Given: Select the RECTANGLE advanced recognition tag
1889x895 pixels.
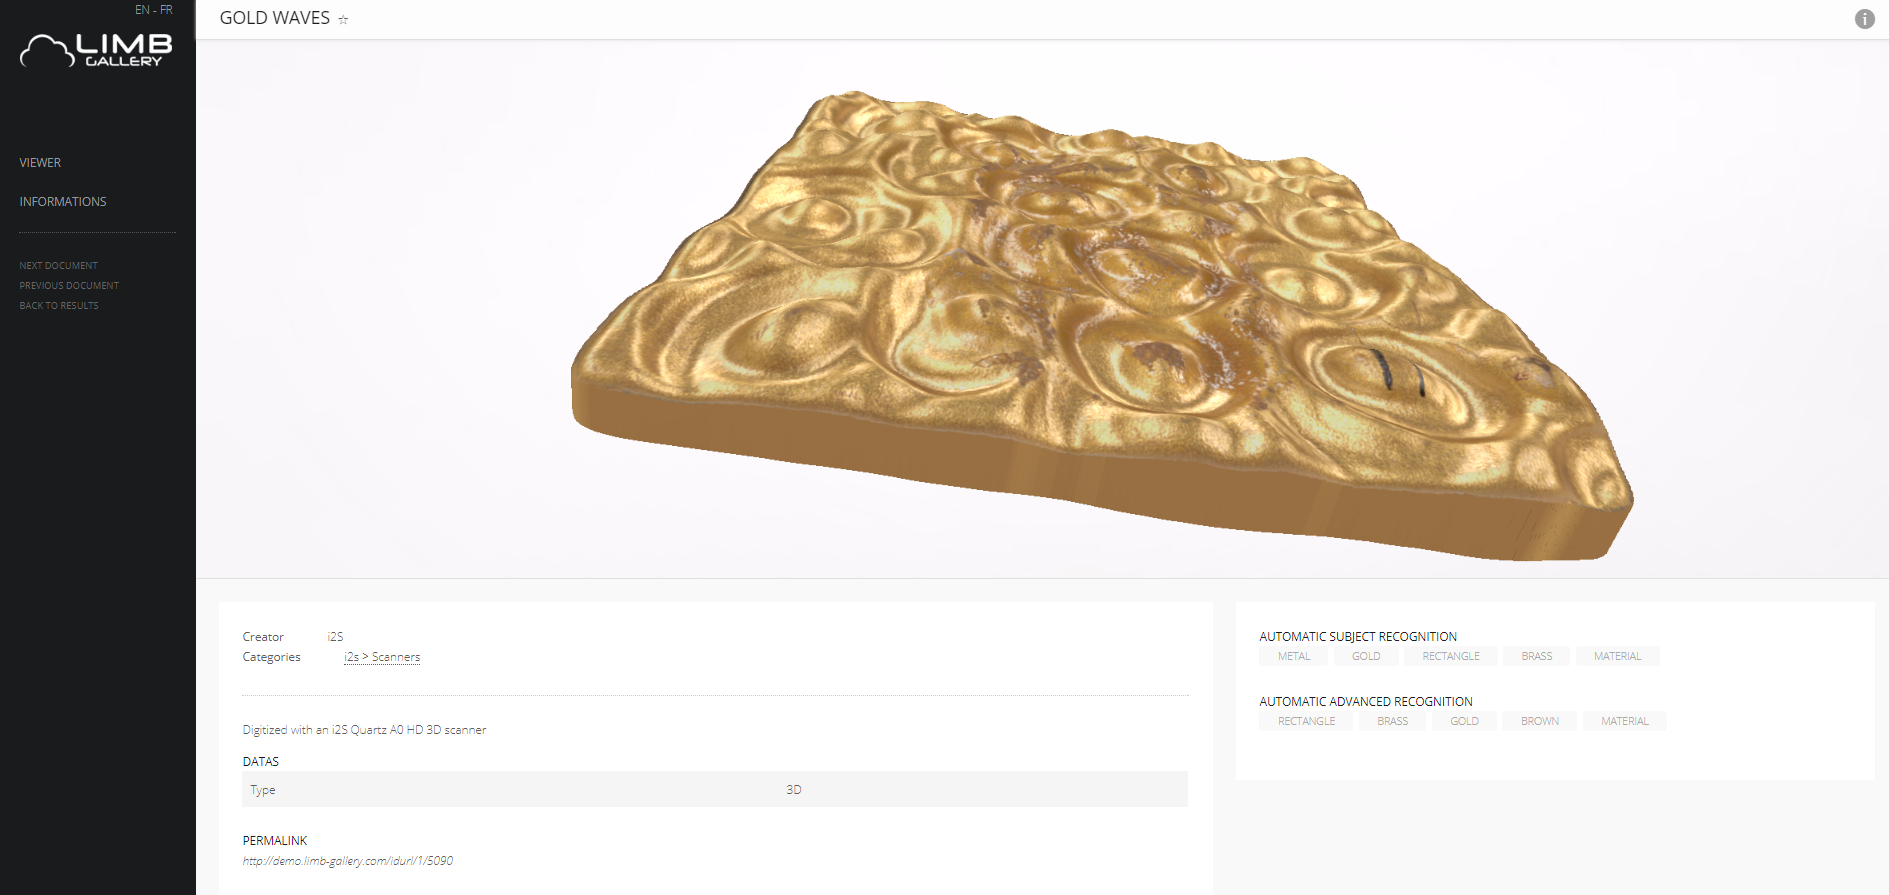Looking at the screenshot, I should click(x=1307, y=721).
